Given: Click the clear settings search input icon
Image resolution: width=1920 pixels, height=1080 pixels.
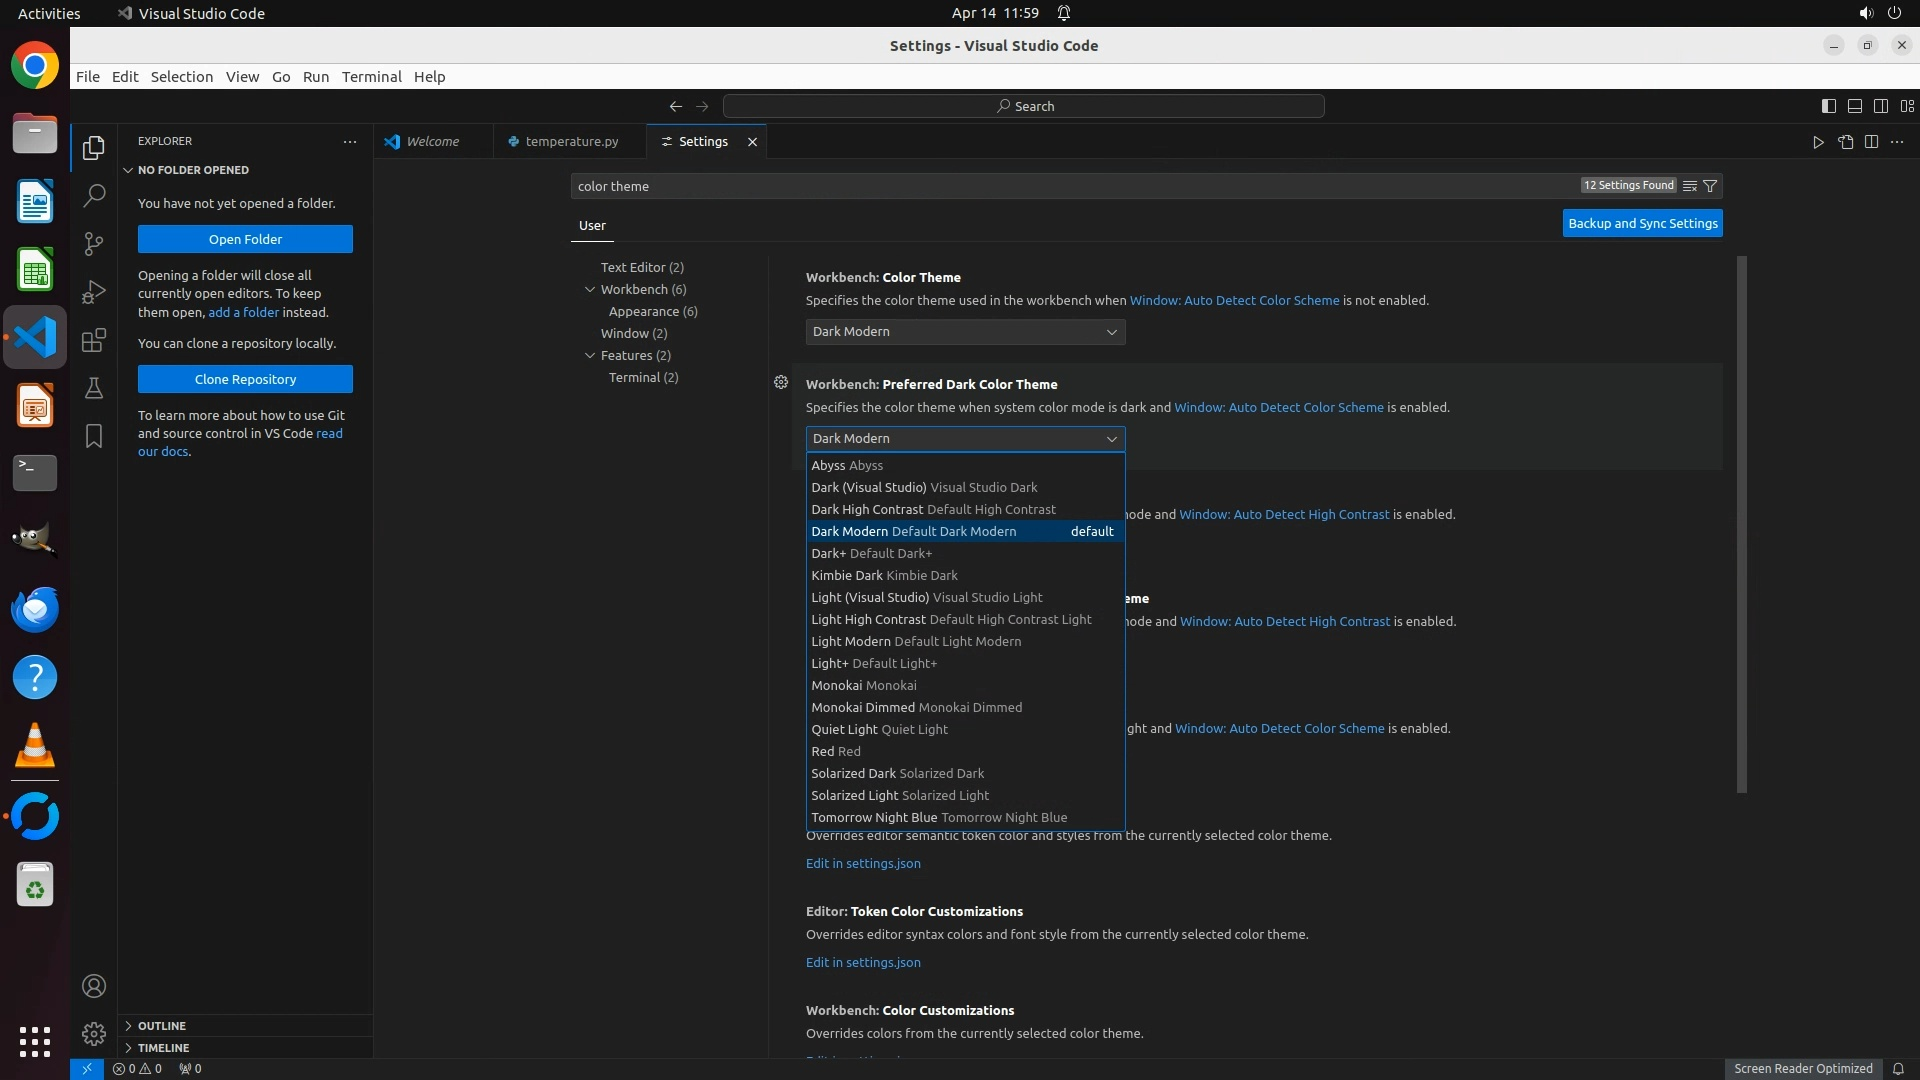Looking at the screenshot, I should 1689,186.
